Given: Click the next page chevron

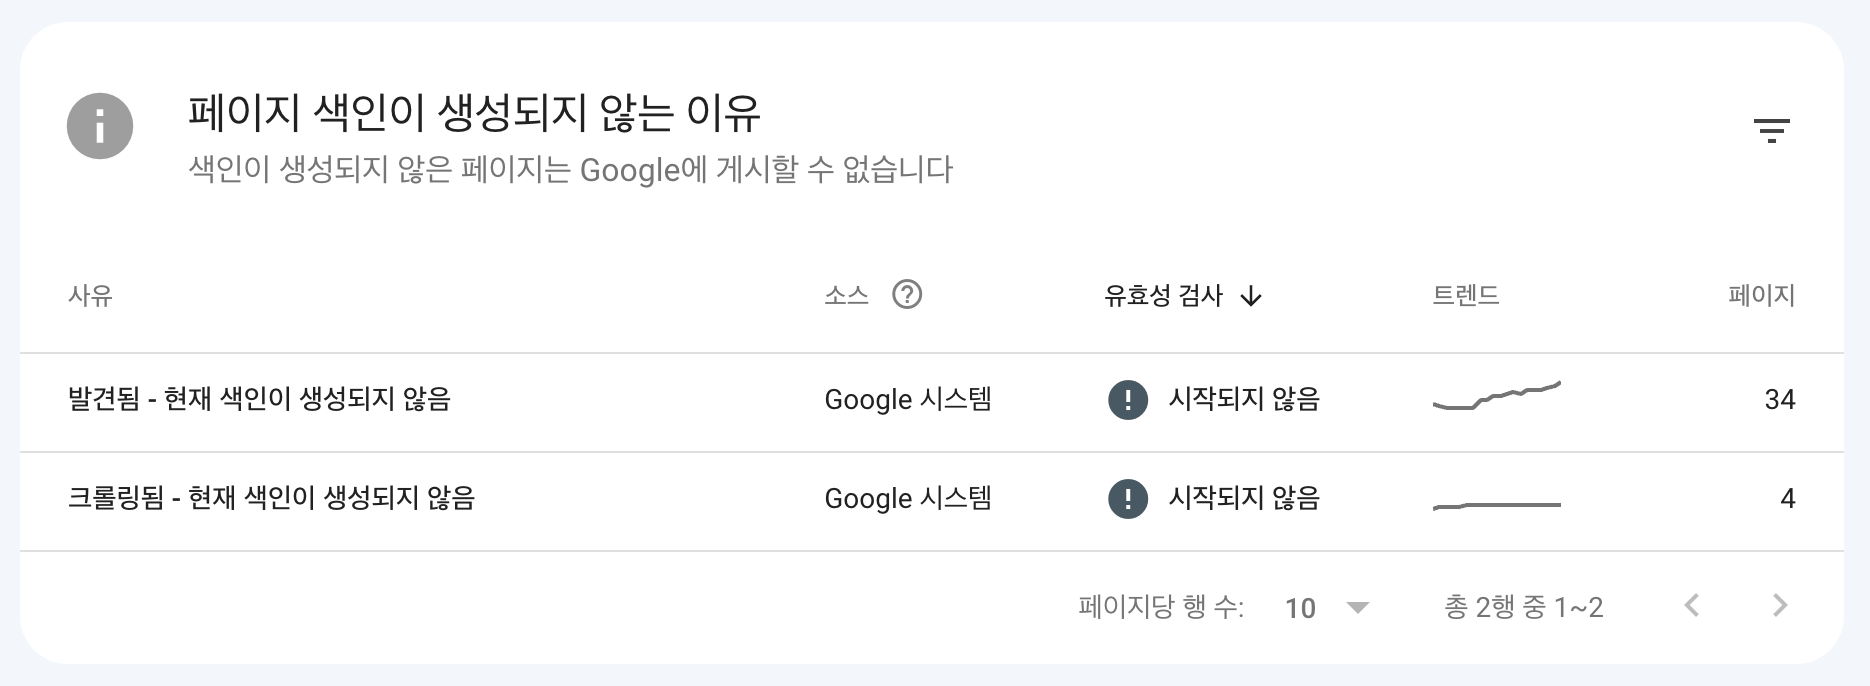Looking at the screenshot, I should tap(1778, 605).
